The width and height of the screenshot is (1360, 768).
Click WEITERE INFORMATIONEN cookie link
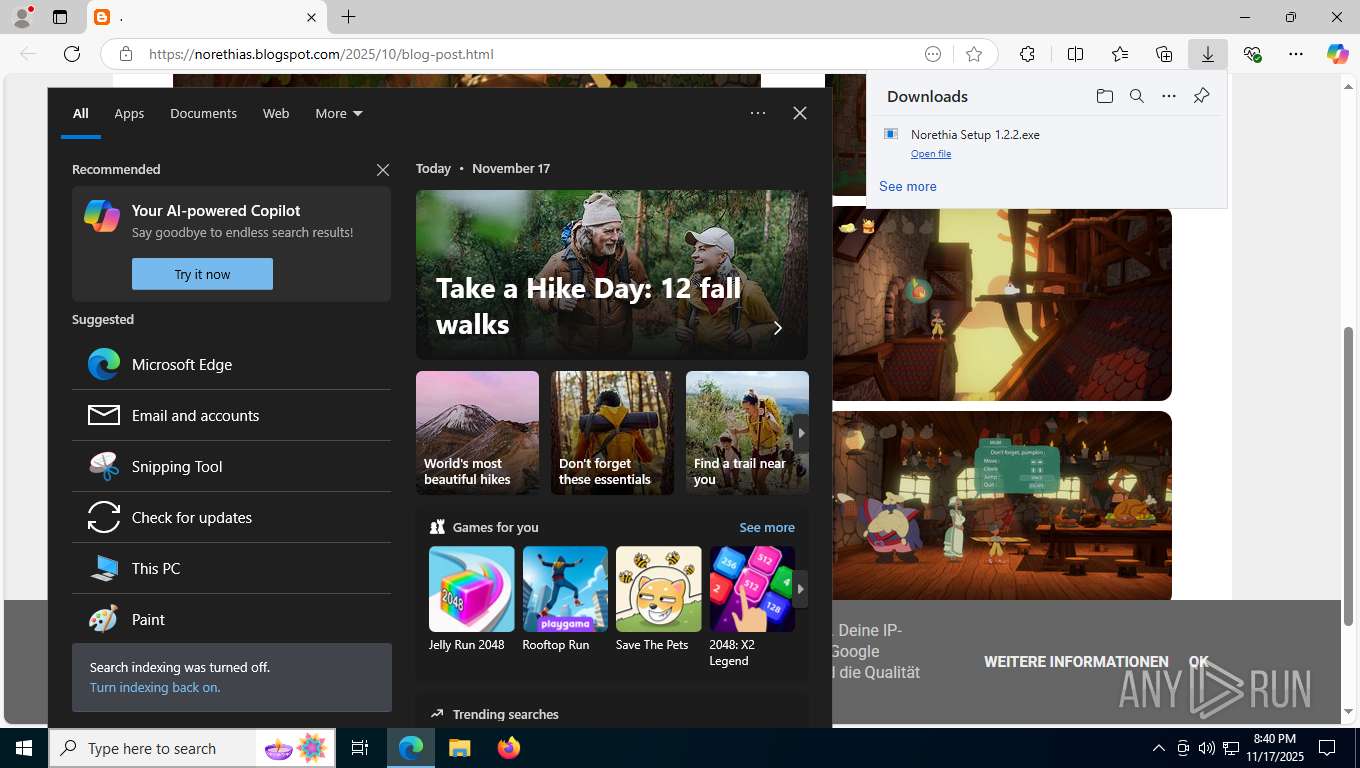point(1076,662)
